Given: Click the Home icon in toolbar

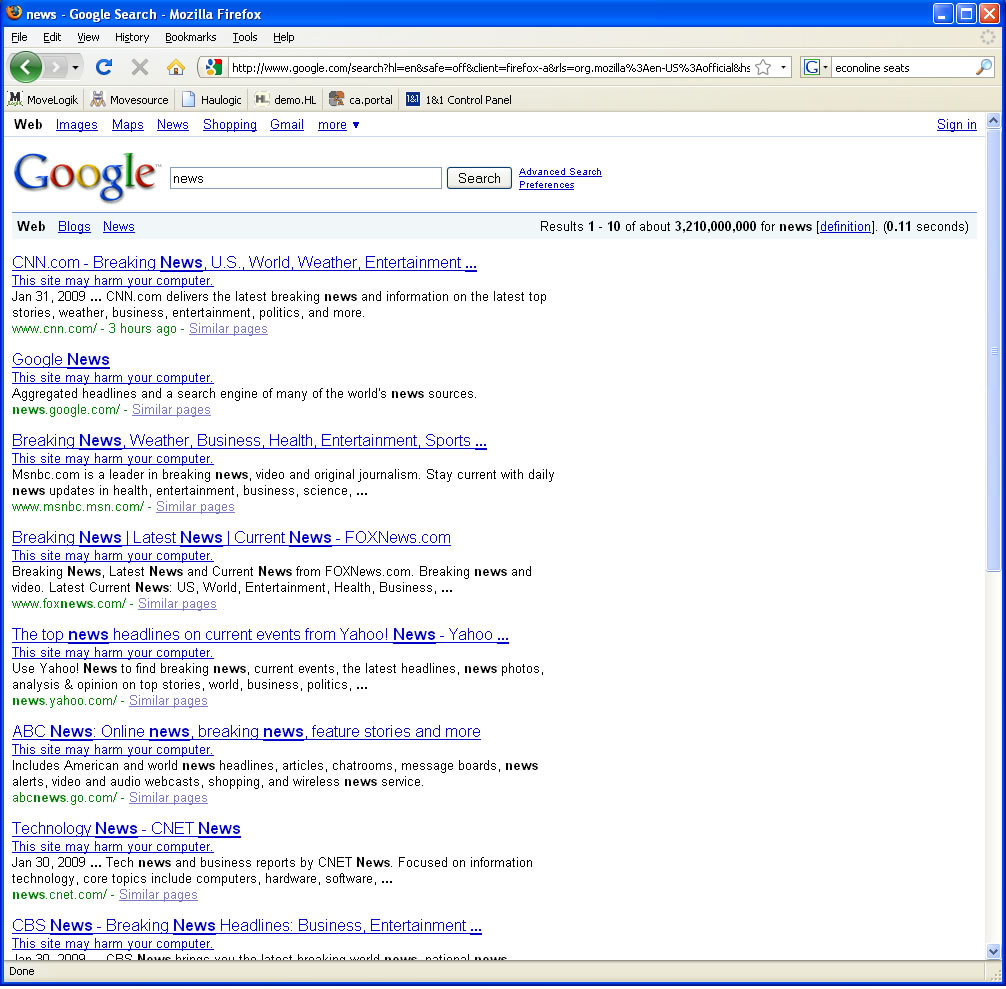Looking at the screenshot, I should [x=176, y=67].
